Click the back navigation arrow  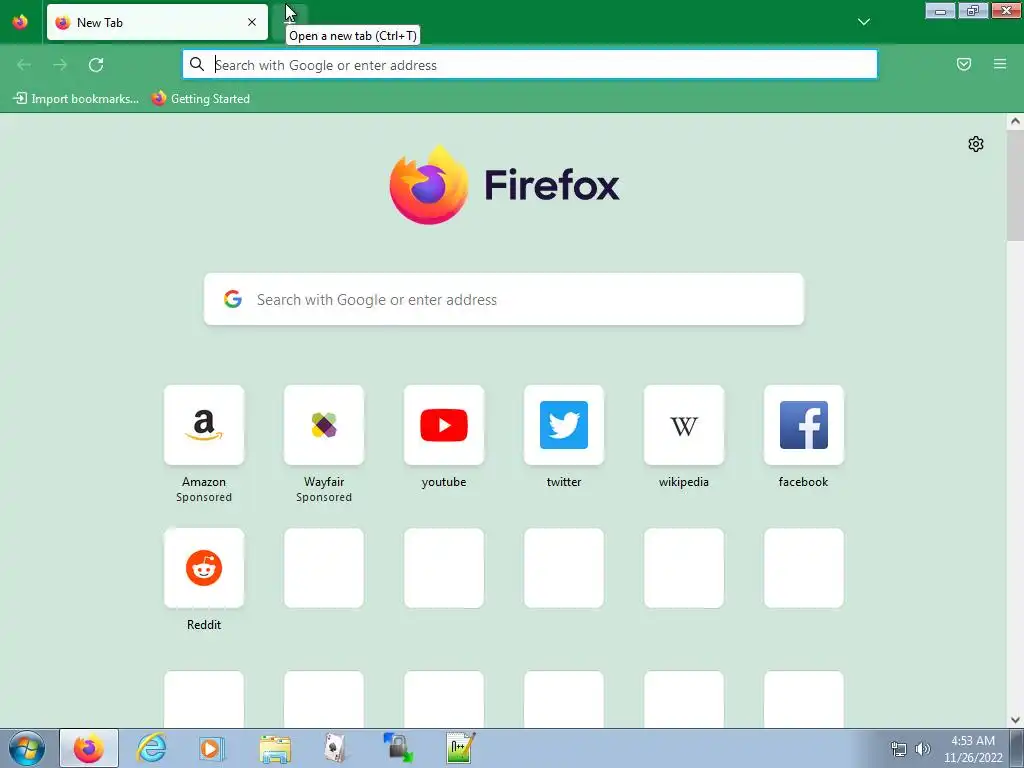(x=24, y=65)
